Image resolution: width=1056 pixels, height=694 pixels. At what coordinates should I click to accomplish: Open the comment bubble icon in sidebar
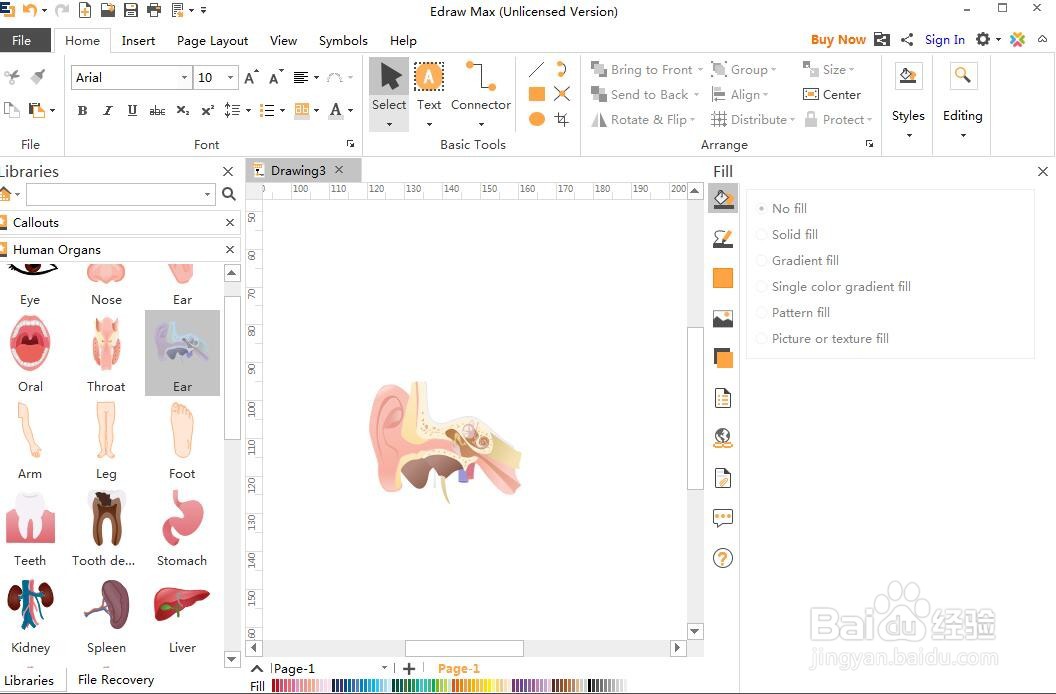(x=723, y=518)
